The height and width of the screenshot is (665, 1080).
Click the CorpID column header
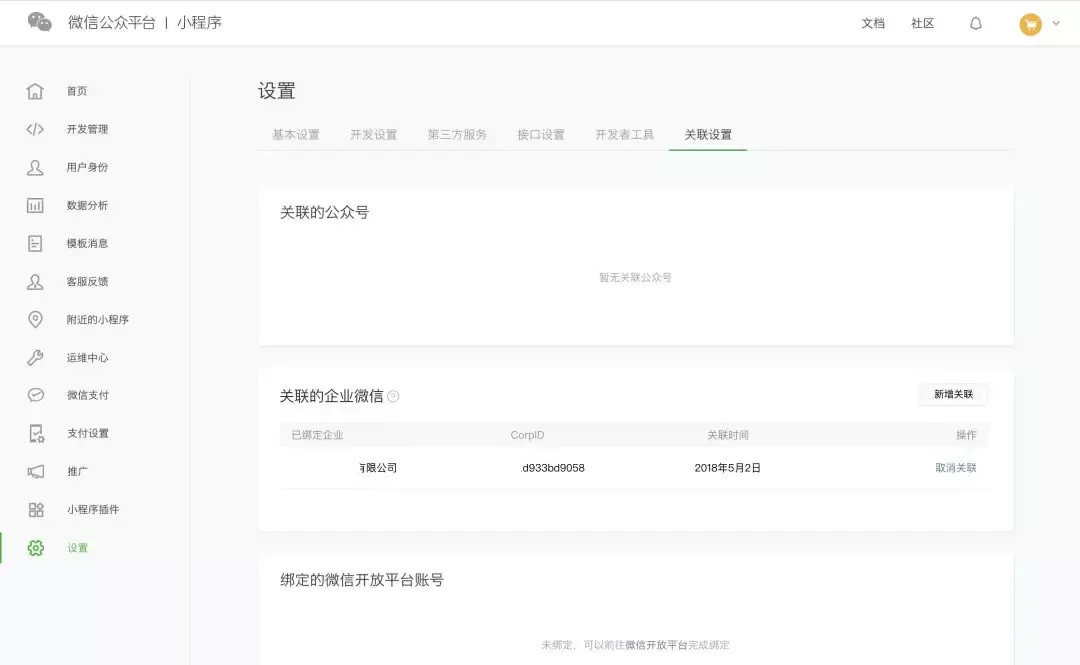(527, 435)
